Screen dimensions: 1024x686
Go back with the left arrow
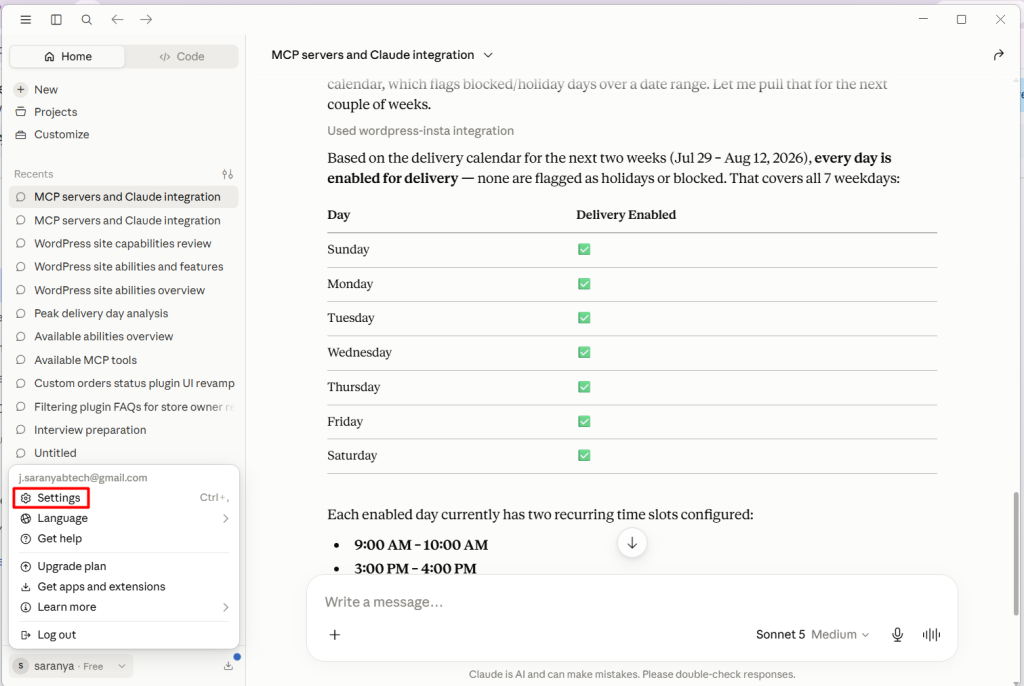click(x=117, y=20)
